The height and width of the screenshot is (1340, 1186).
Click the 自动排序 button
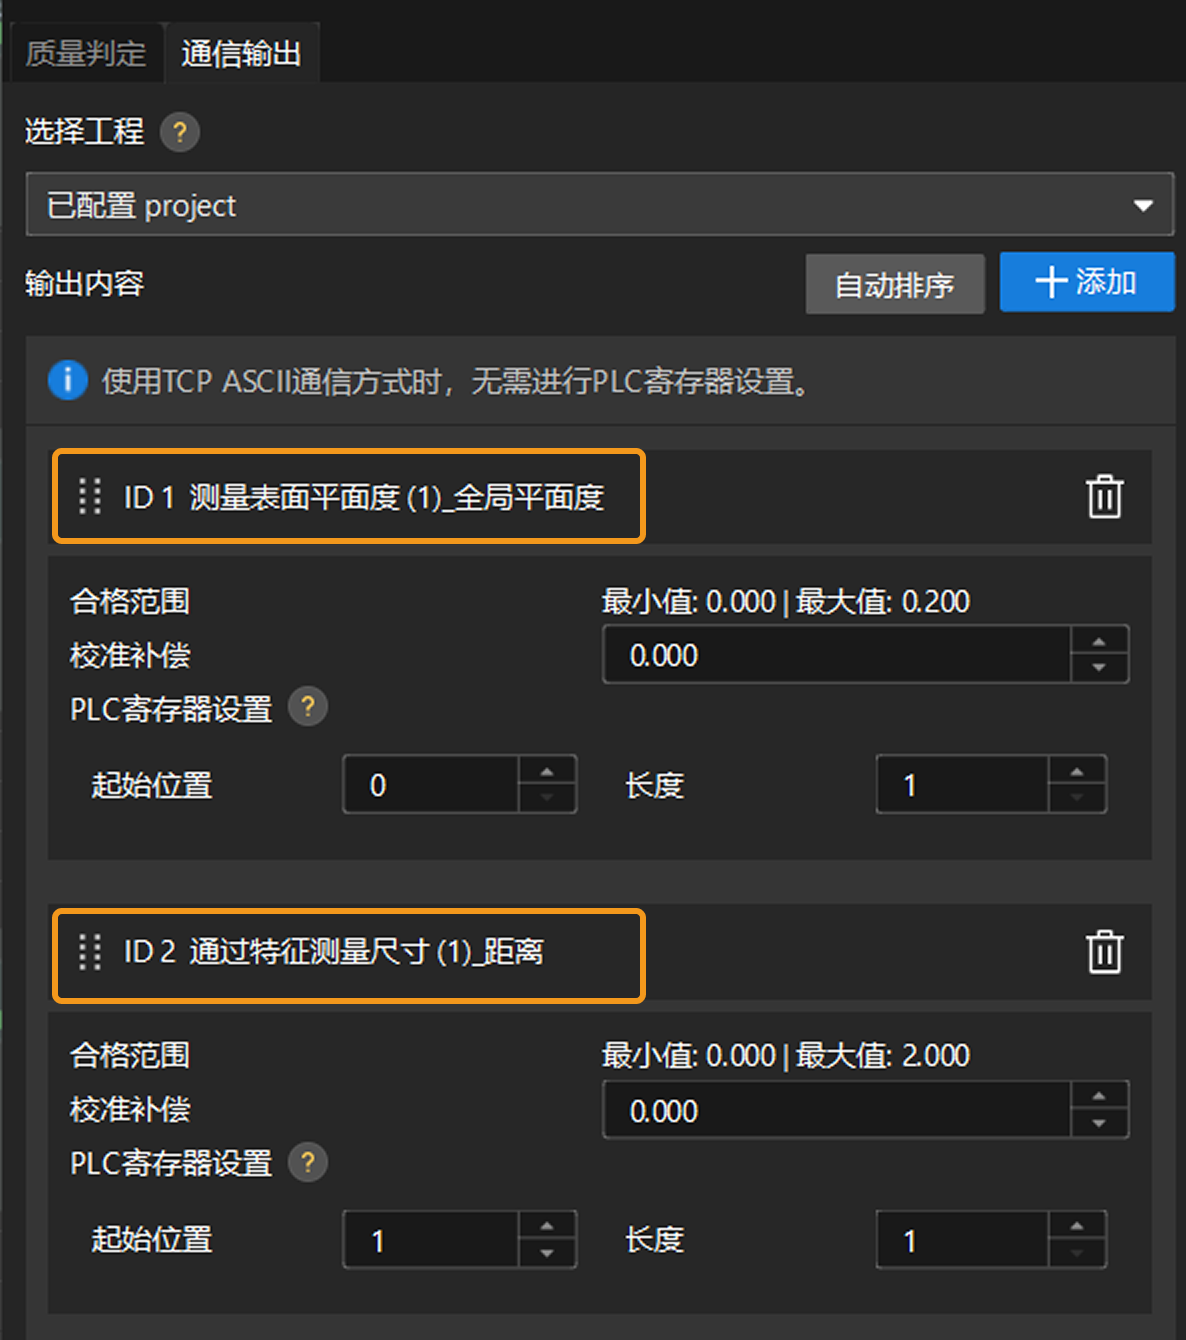[x=895, y=284]
